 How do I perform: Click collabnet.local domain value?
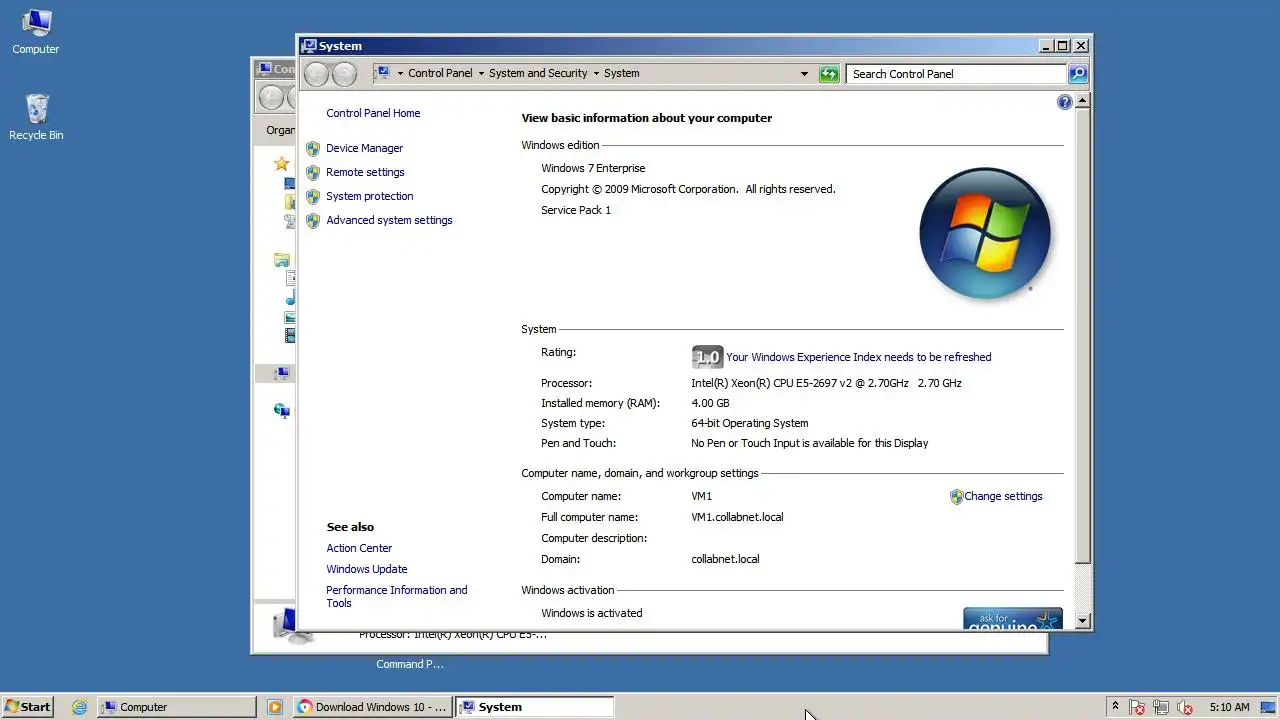[725, 559]
